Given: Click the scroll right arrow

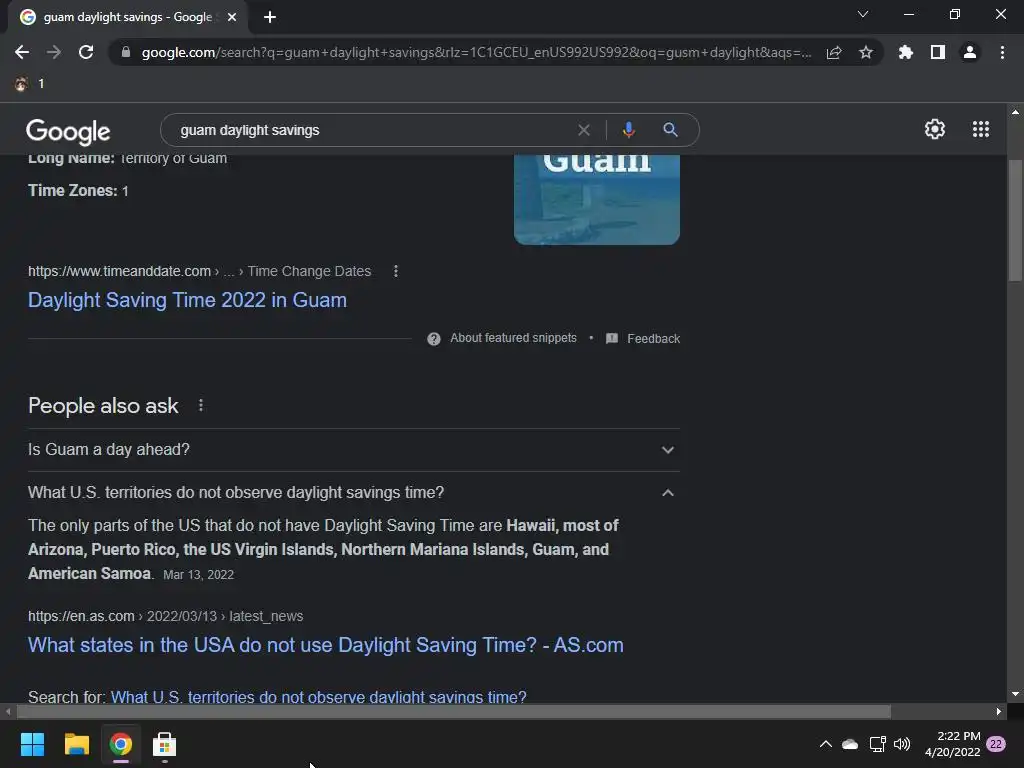Looking at the screenshot, I should [x=999, y=711].
